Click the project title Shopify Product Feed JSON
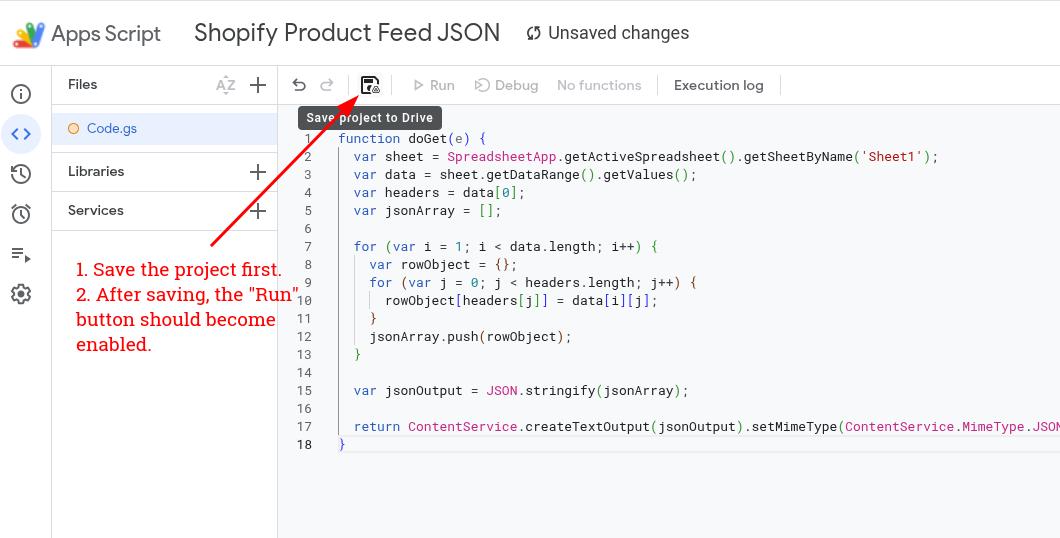The width and height of the screenshot is (1060, 538). [347, 33]
